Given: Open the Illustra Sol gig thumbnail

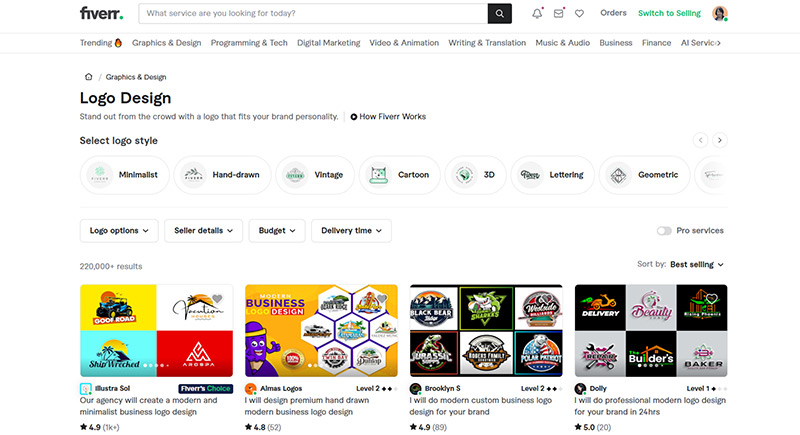Looking at the screenshot, I should pyautogui.click(x=157, y=331).
